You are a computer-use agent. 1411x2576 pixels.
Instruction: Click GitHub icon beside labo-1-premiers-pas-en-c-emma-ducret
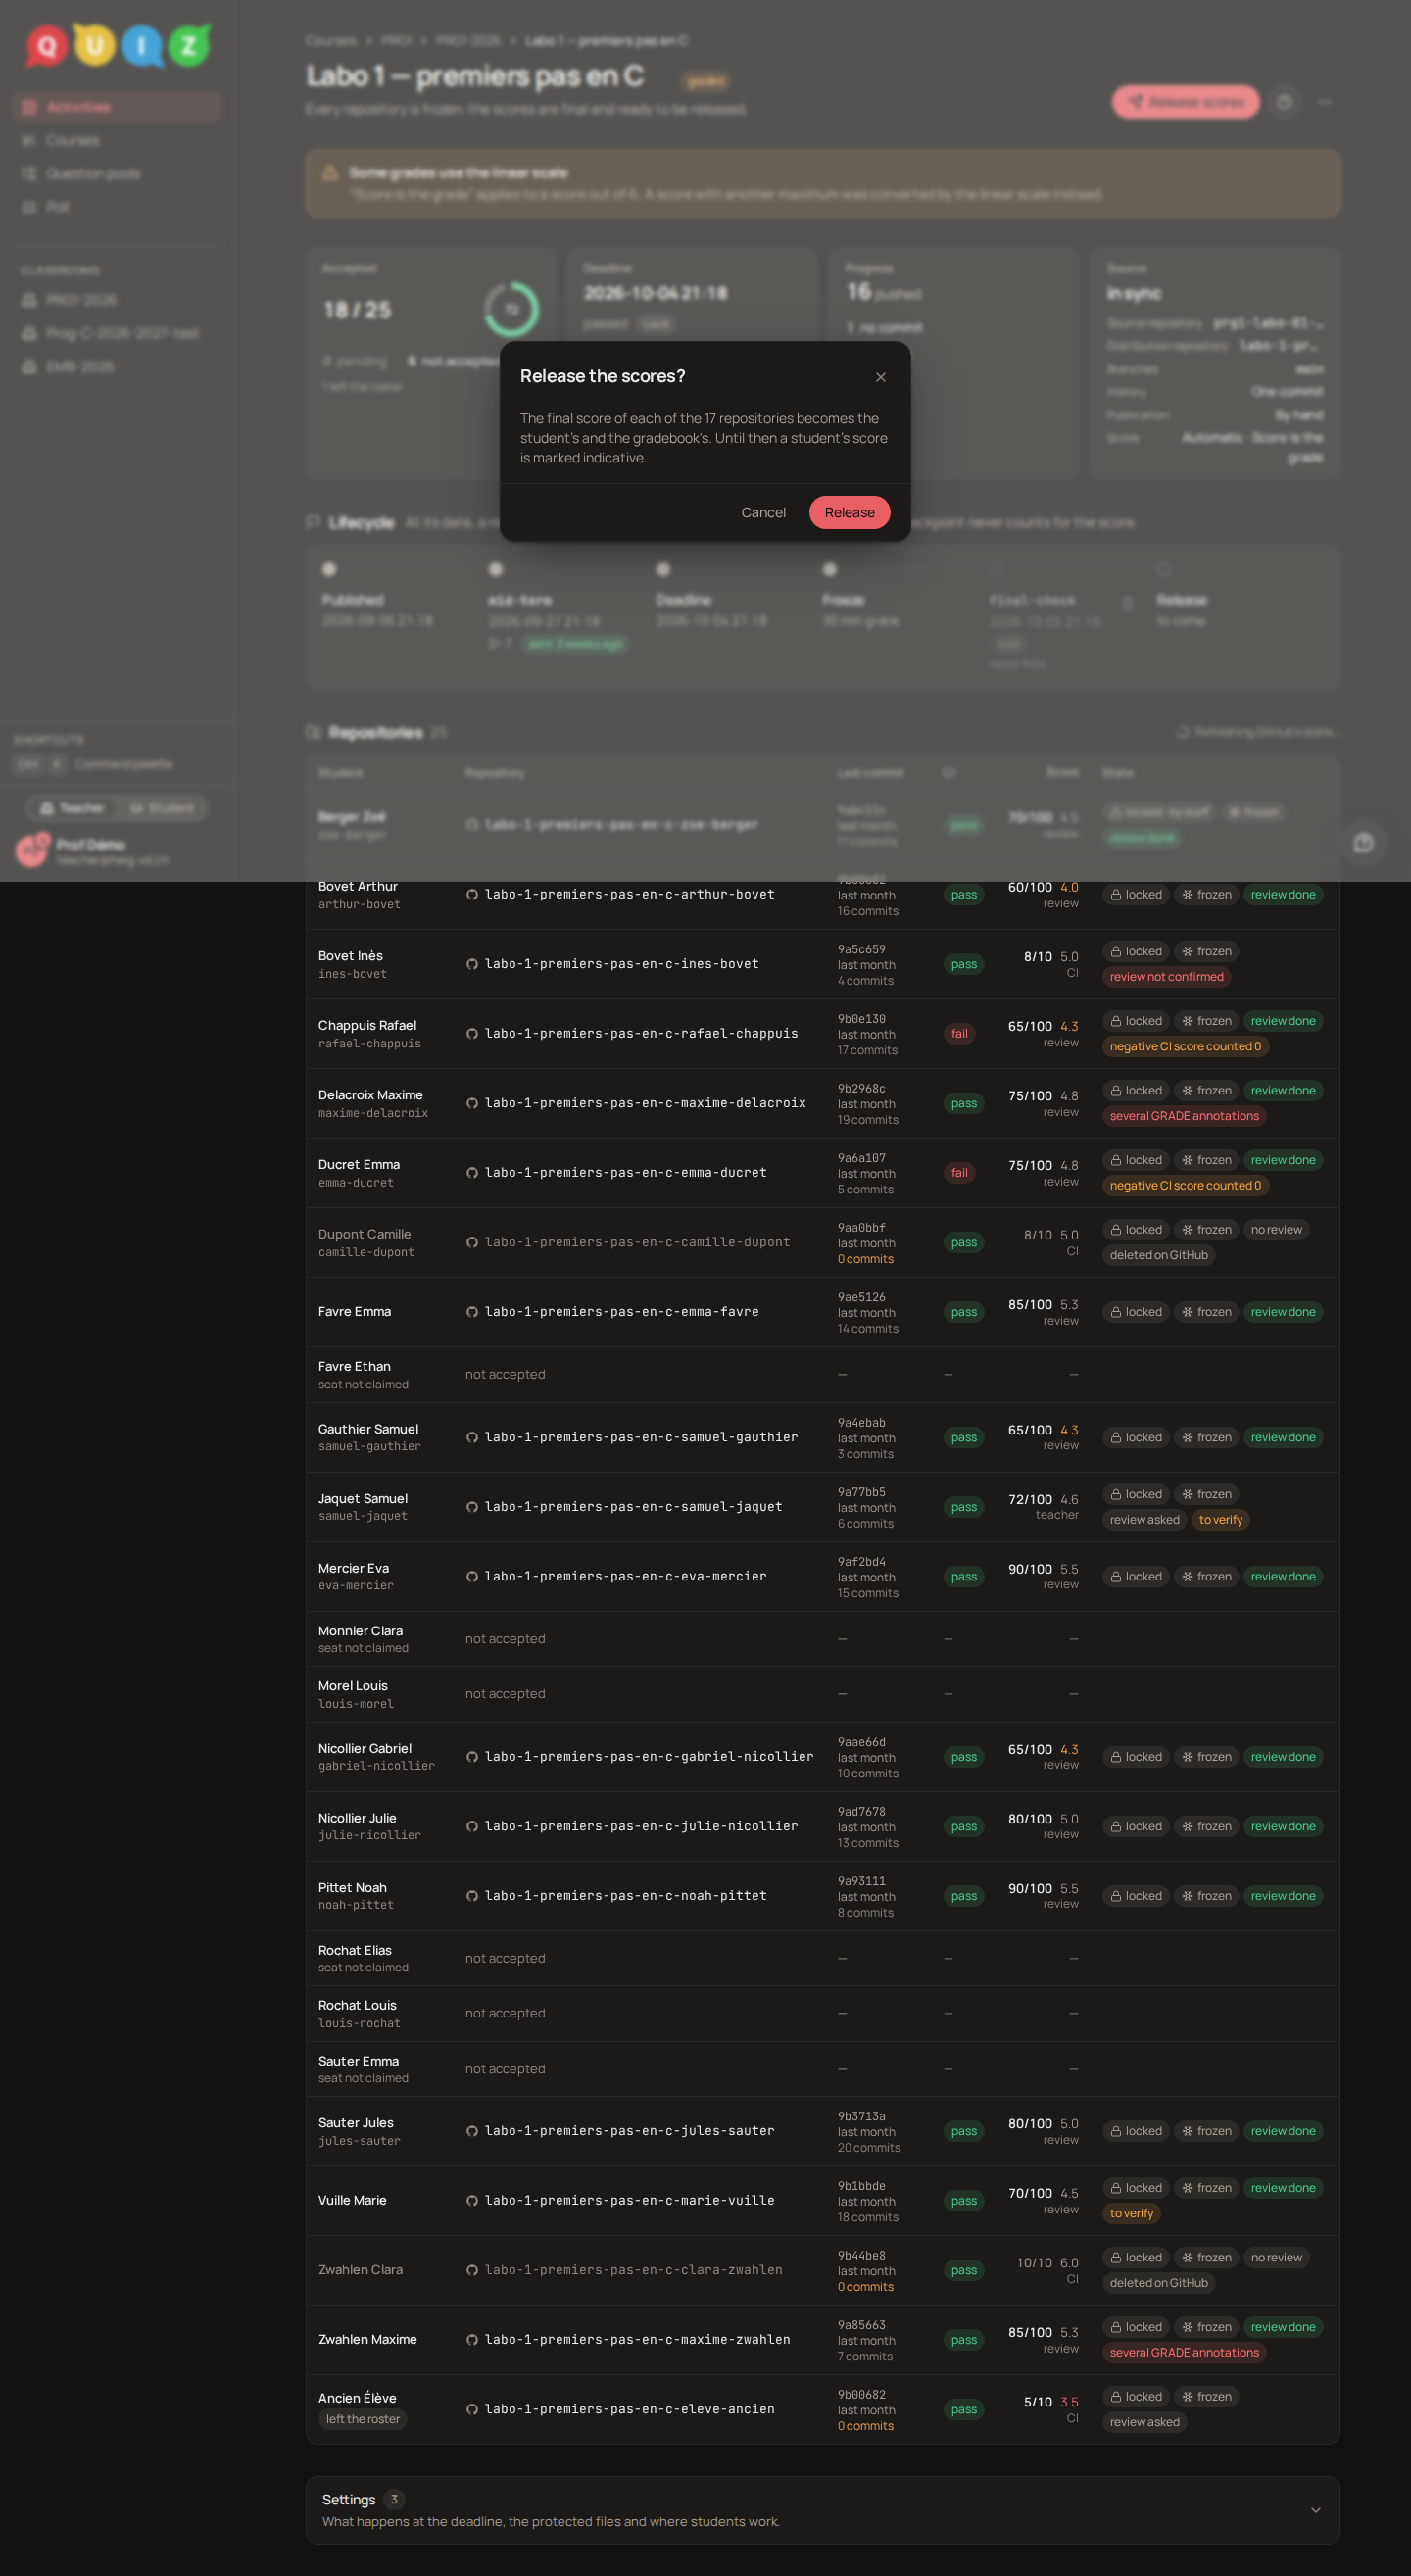(472, 1173)
